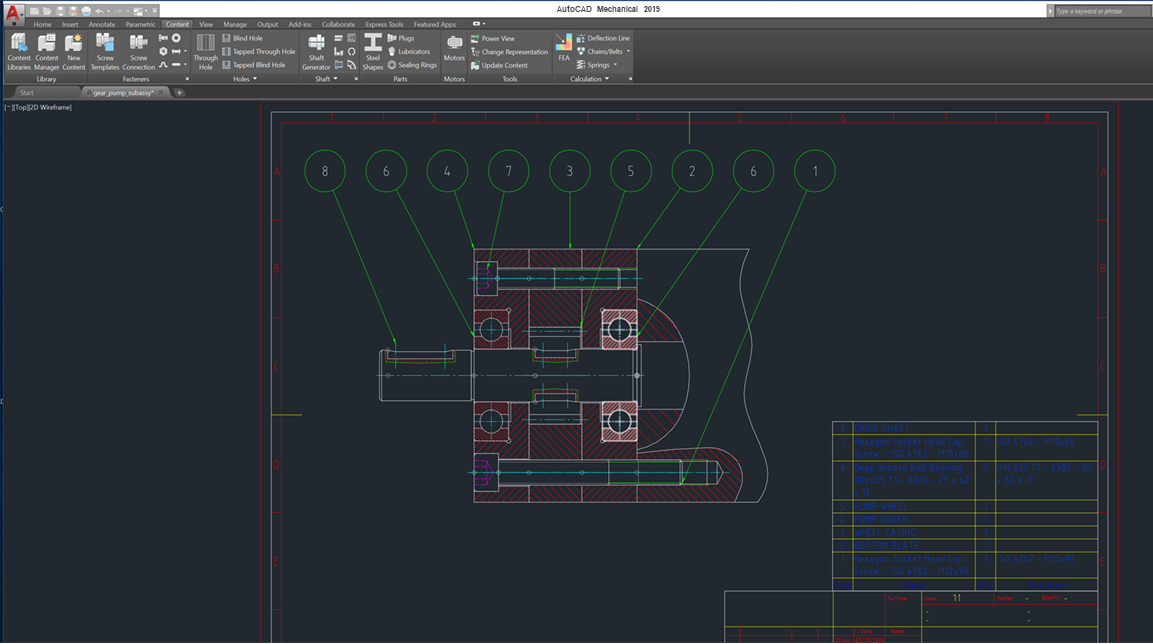
Task: Expand the Holes panel dropdown
Action: pos(254,79)
